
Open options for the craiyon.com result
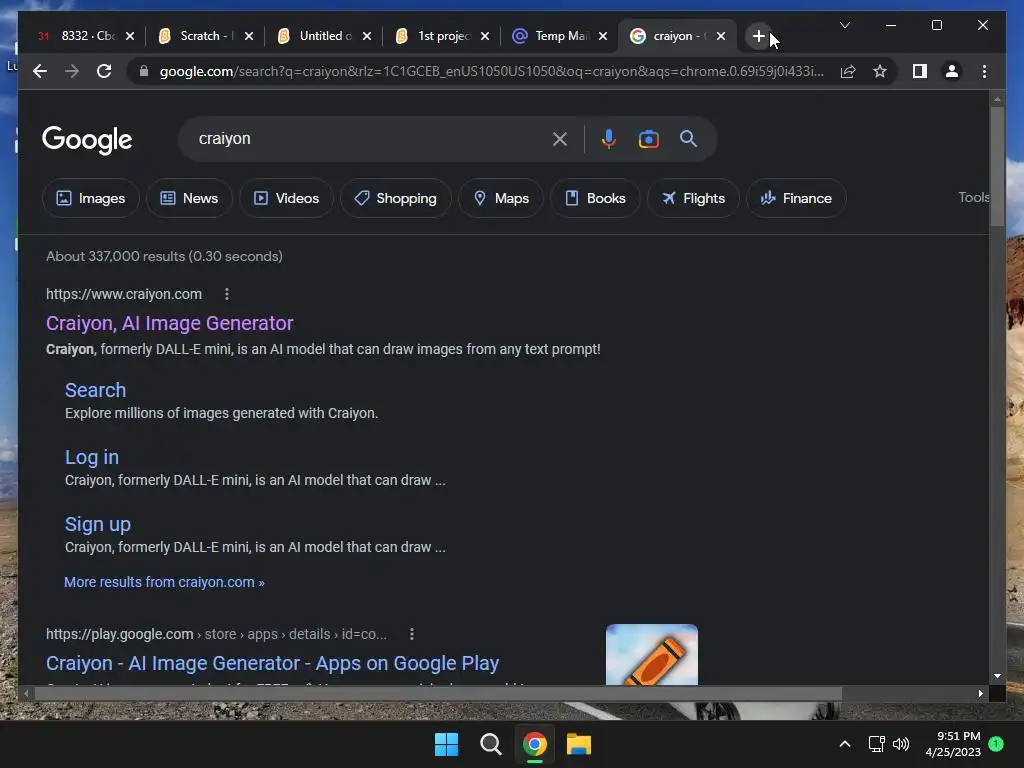point(227,294)
